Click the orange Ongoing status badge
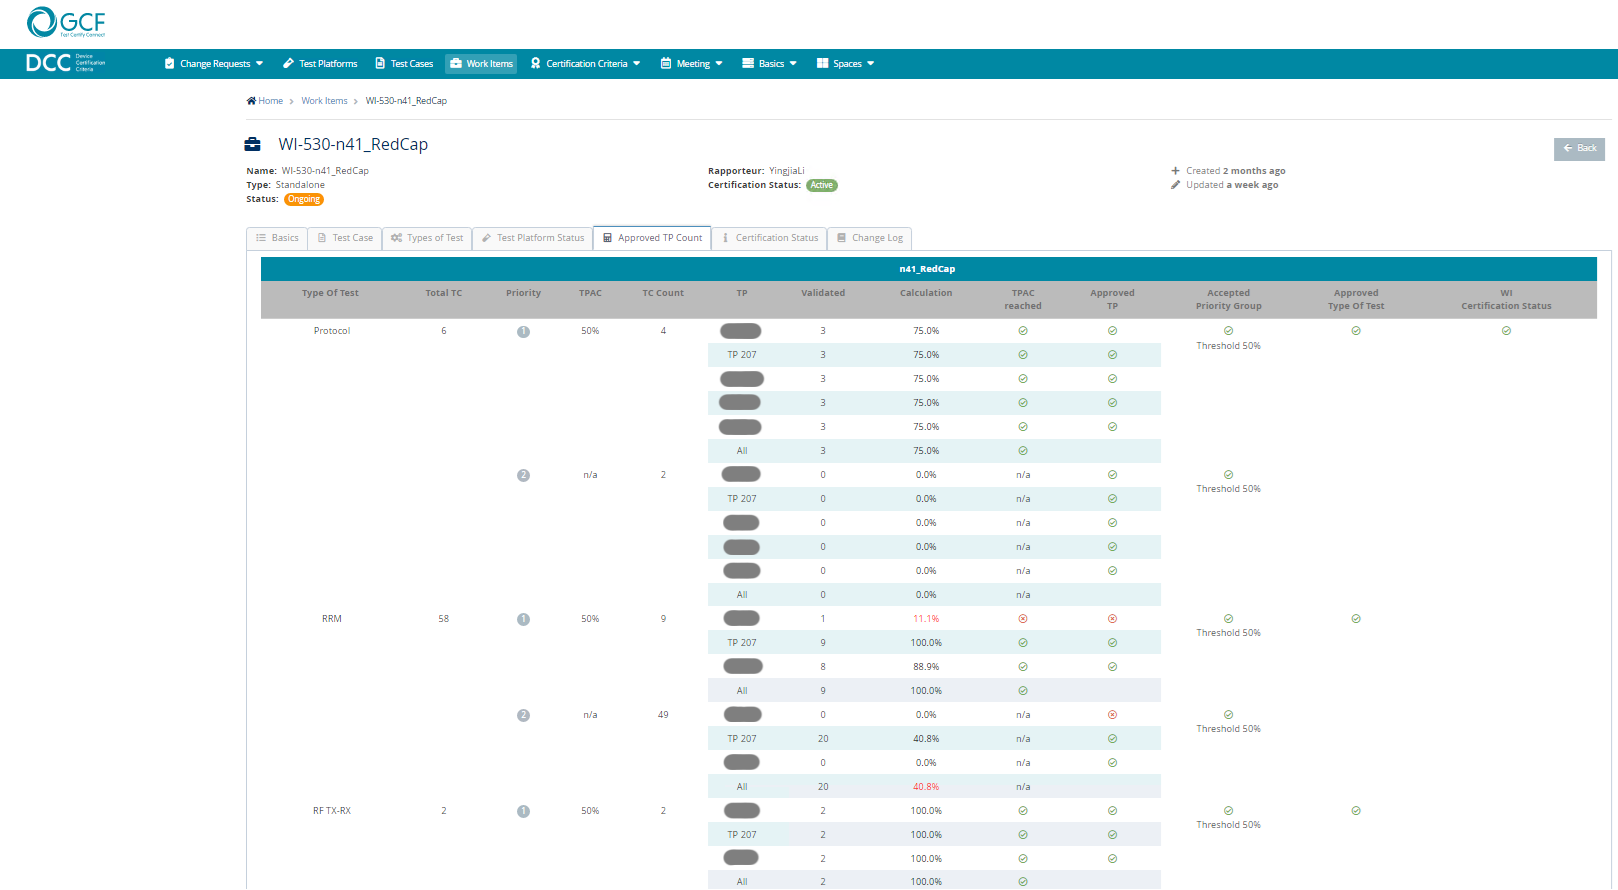The width and height of the screenshot is (1618, 890). pyautogui.click(x=304, y=199)
